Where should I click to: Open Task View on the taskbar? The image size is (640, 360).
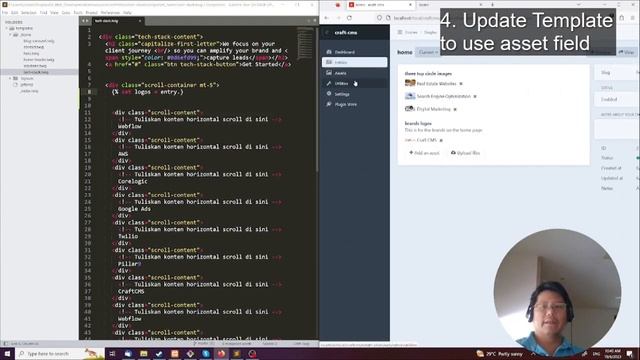(x=112, y=353)
